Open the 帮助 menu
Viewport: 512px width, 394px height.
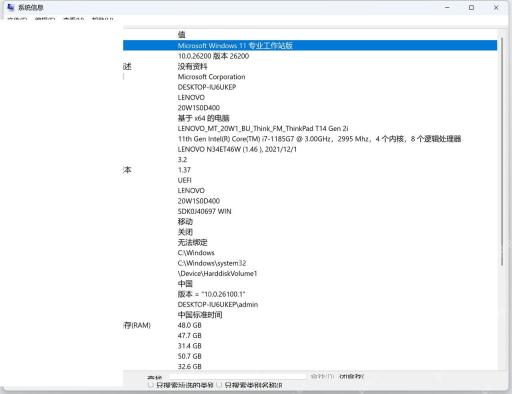click(103, 18)
